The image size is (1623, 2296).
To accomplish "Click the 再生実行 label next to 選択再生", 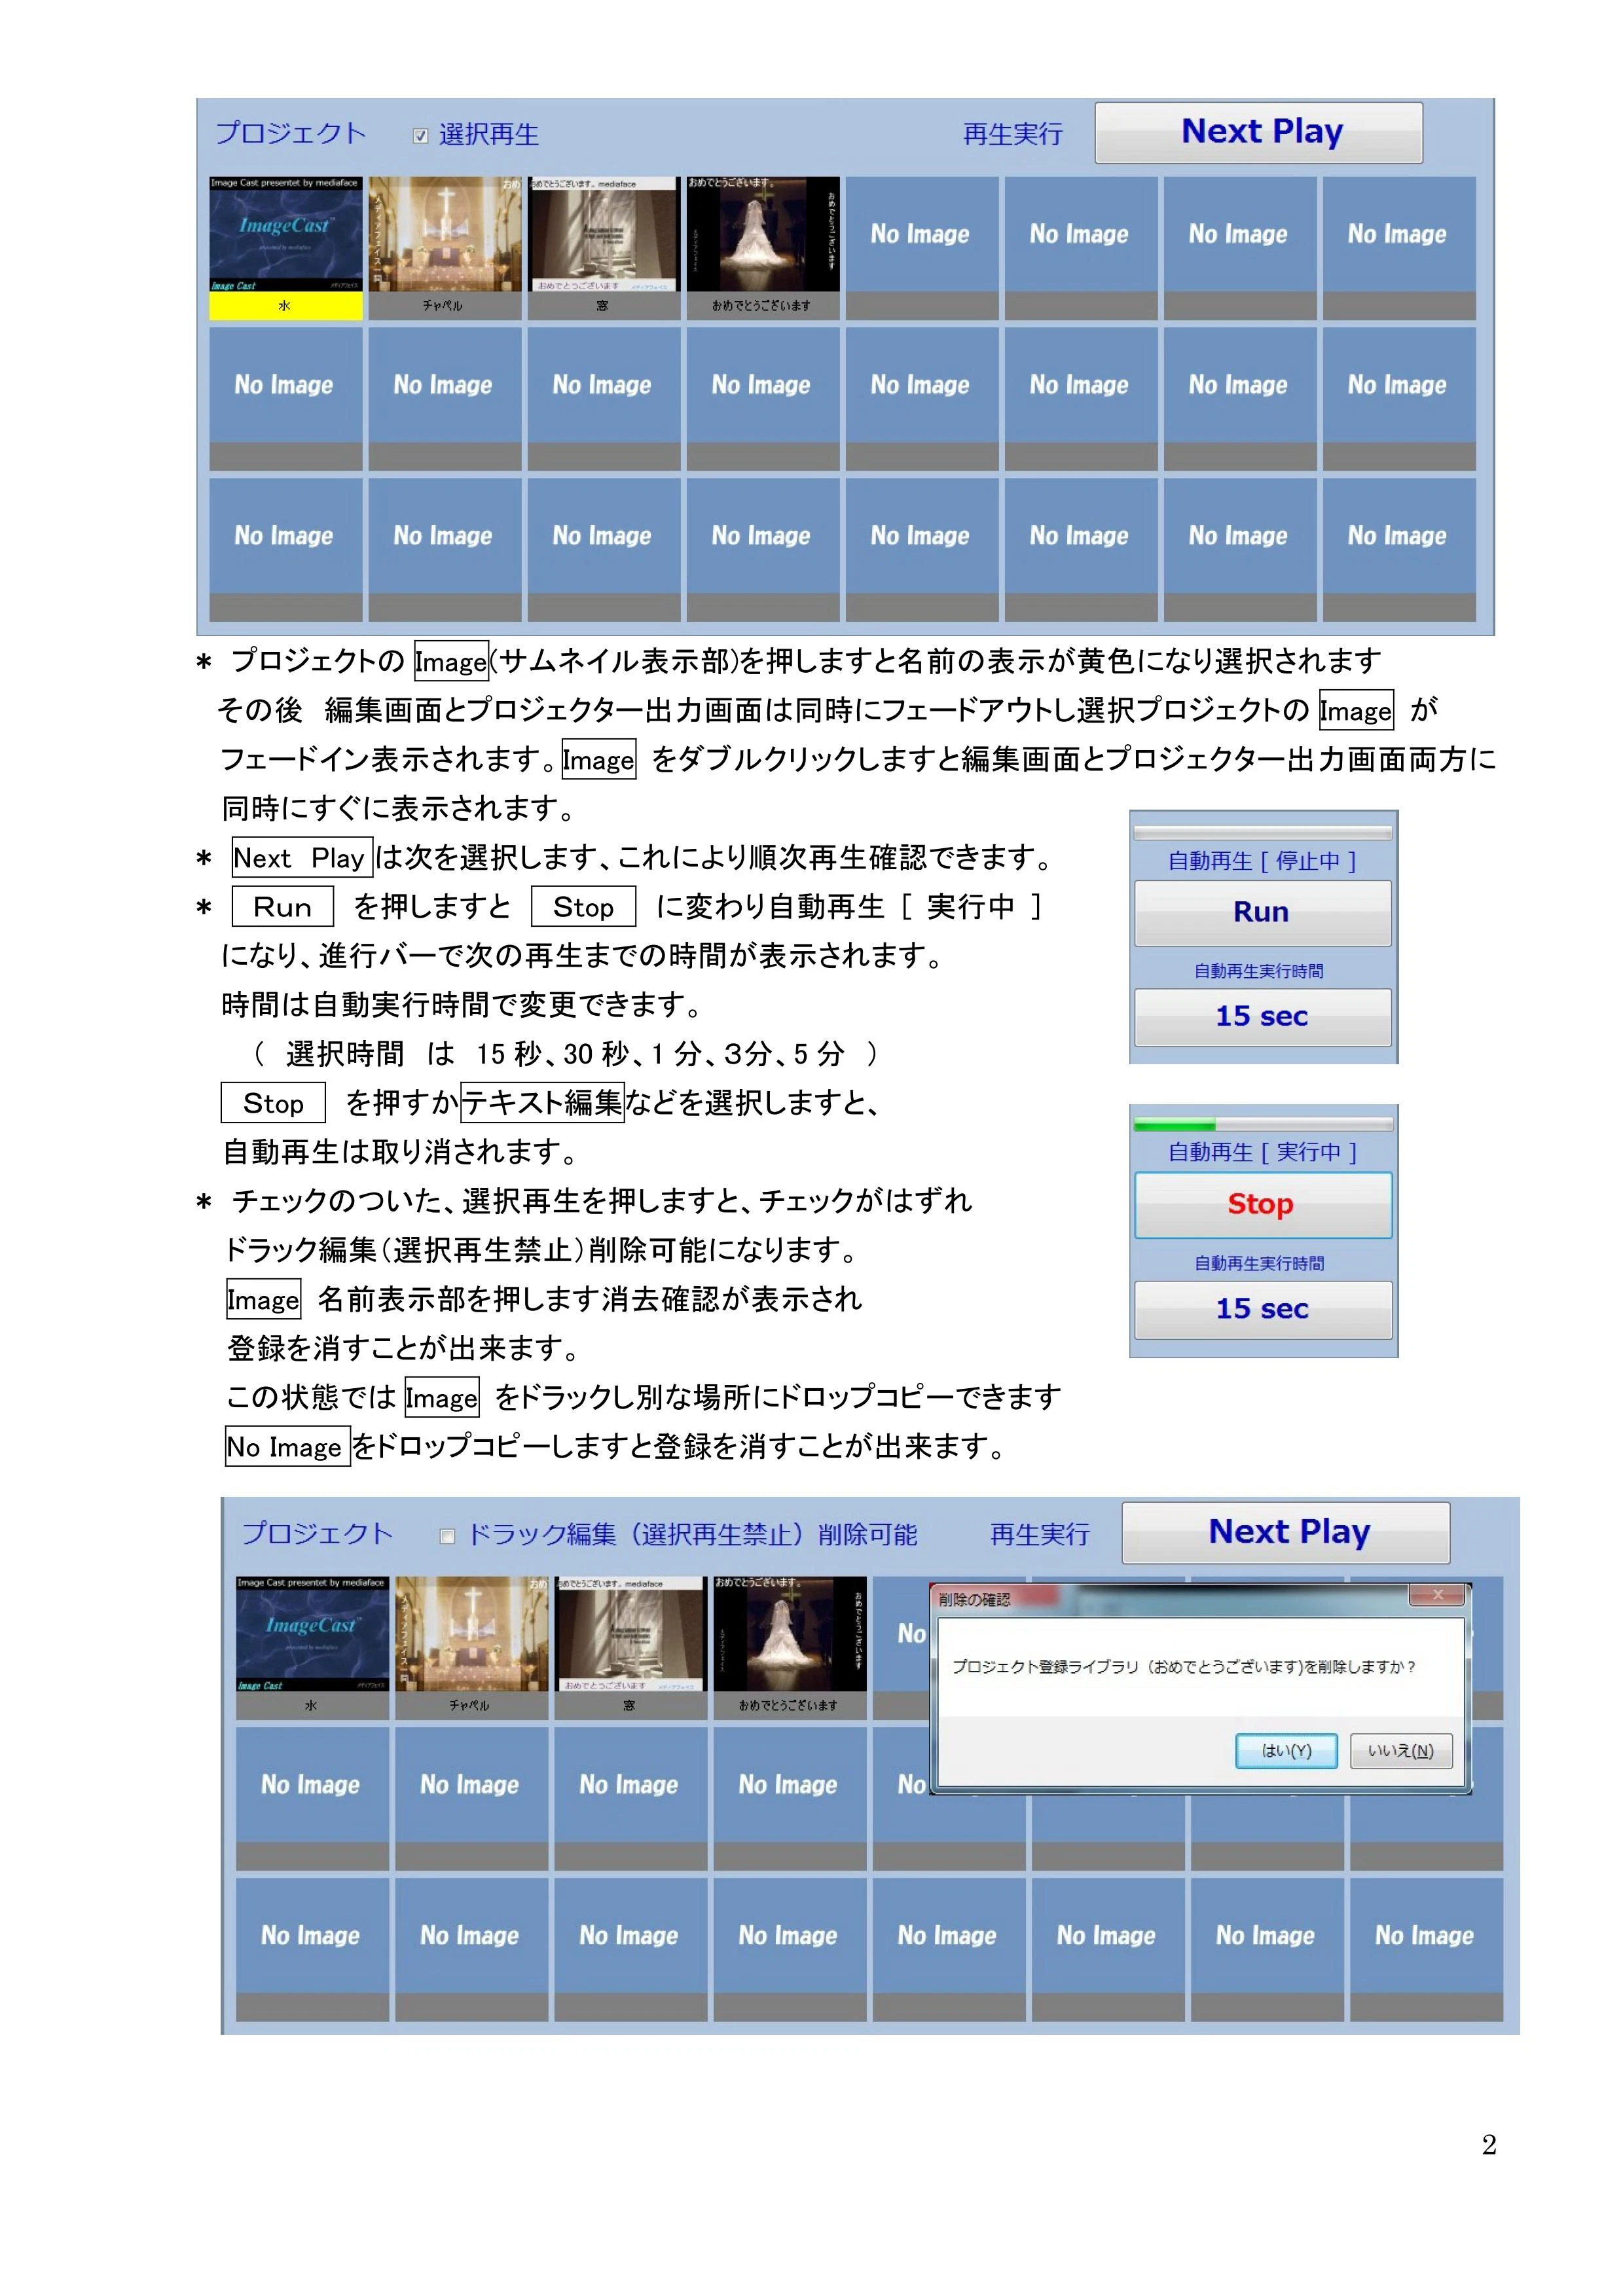I will (x=1012, y=134).
